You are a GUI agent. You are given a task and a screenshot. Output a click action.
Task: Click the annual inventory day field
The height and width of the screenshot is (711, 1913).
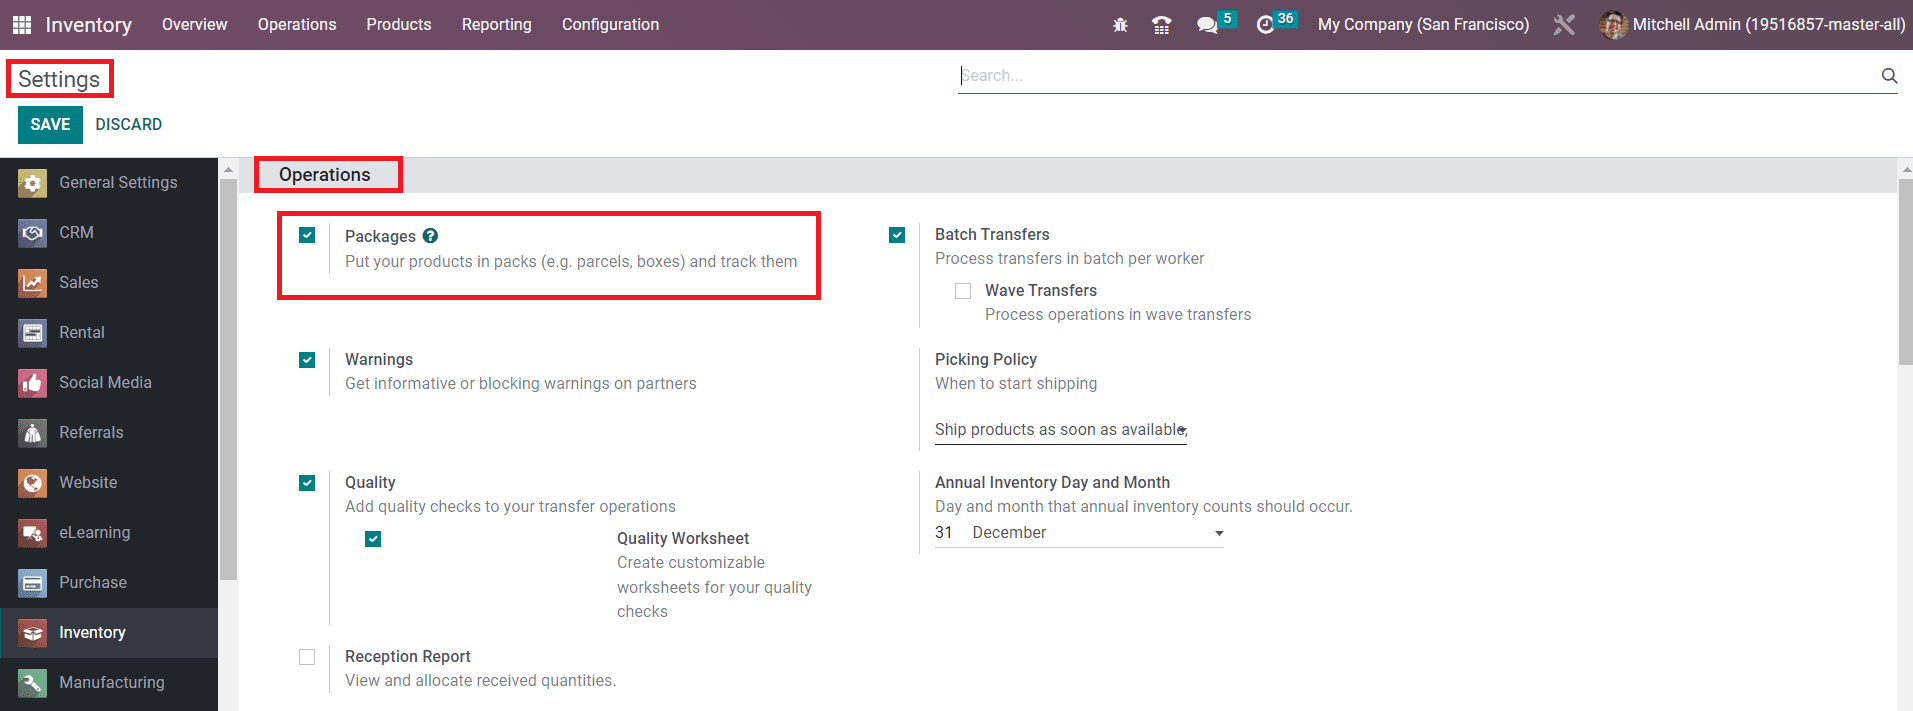click(944, 533)
